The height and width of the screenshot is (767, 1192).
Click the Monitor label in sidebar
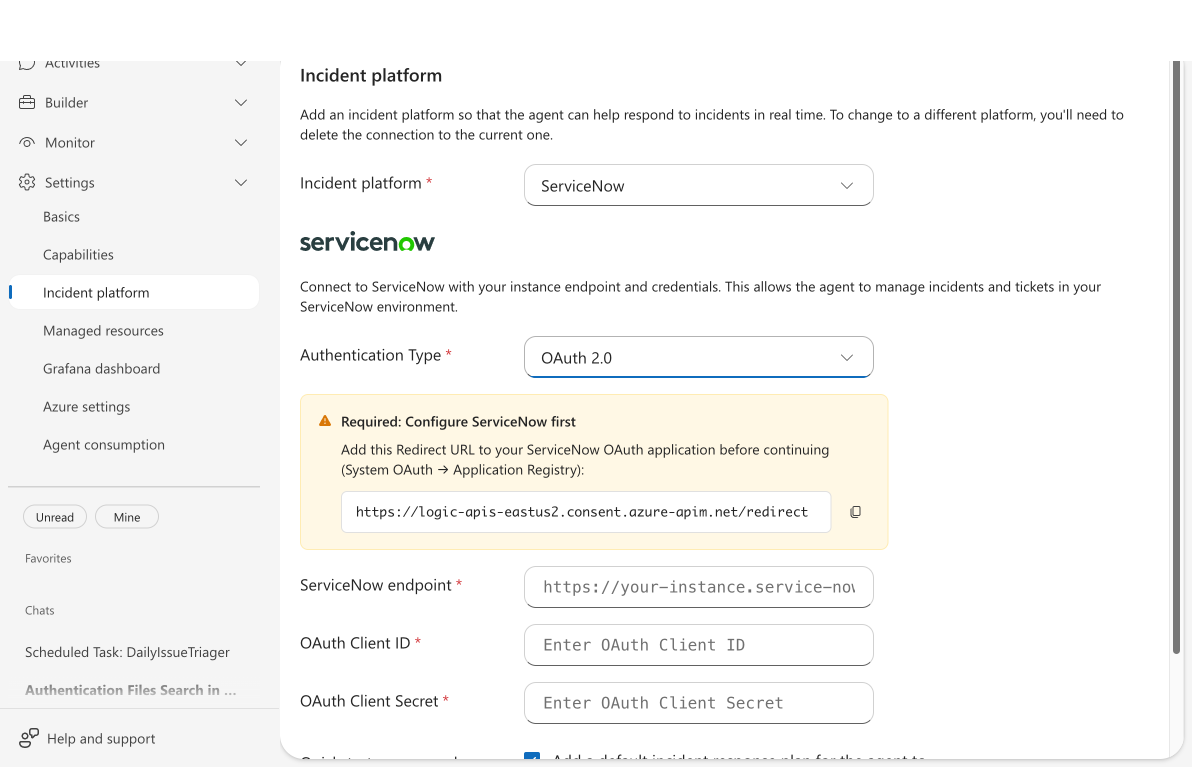(x=70, y=143)
